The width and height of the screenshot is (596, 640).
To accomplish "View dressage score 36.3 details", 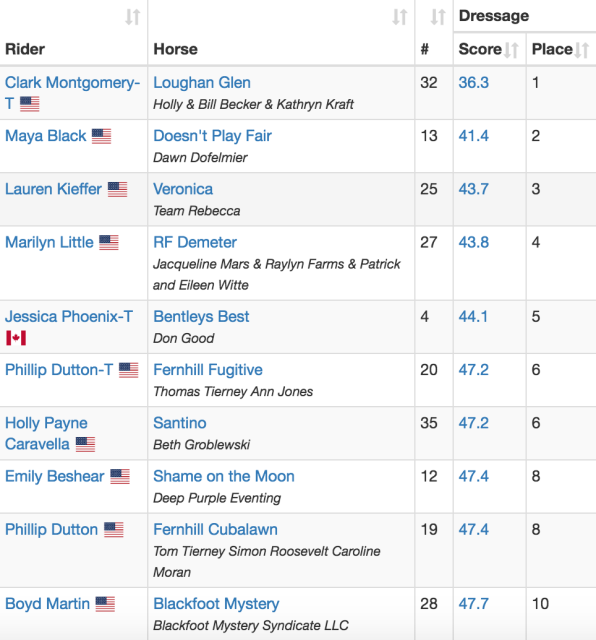I will point(473,83).
